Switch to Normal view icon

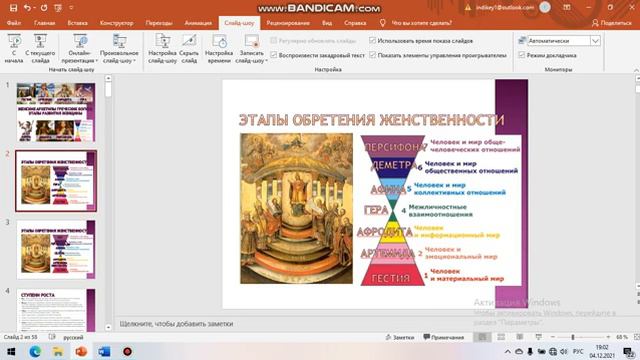click(x=482, y=337)
